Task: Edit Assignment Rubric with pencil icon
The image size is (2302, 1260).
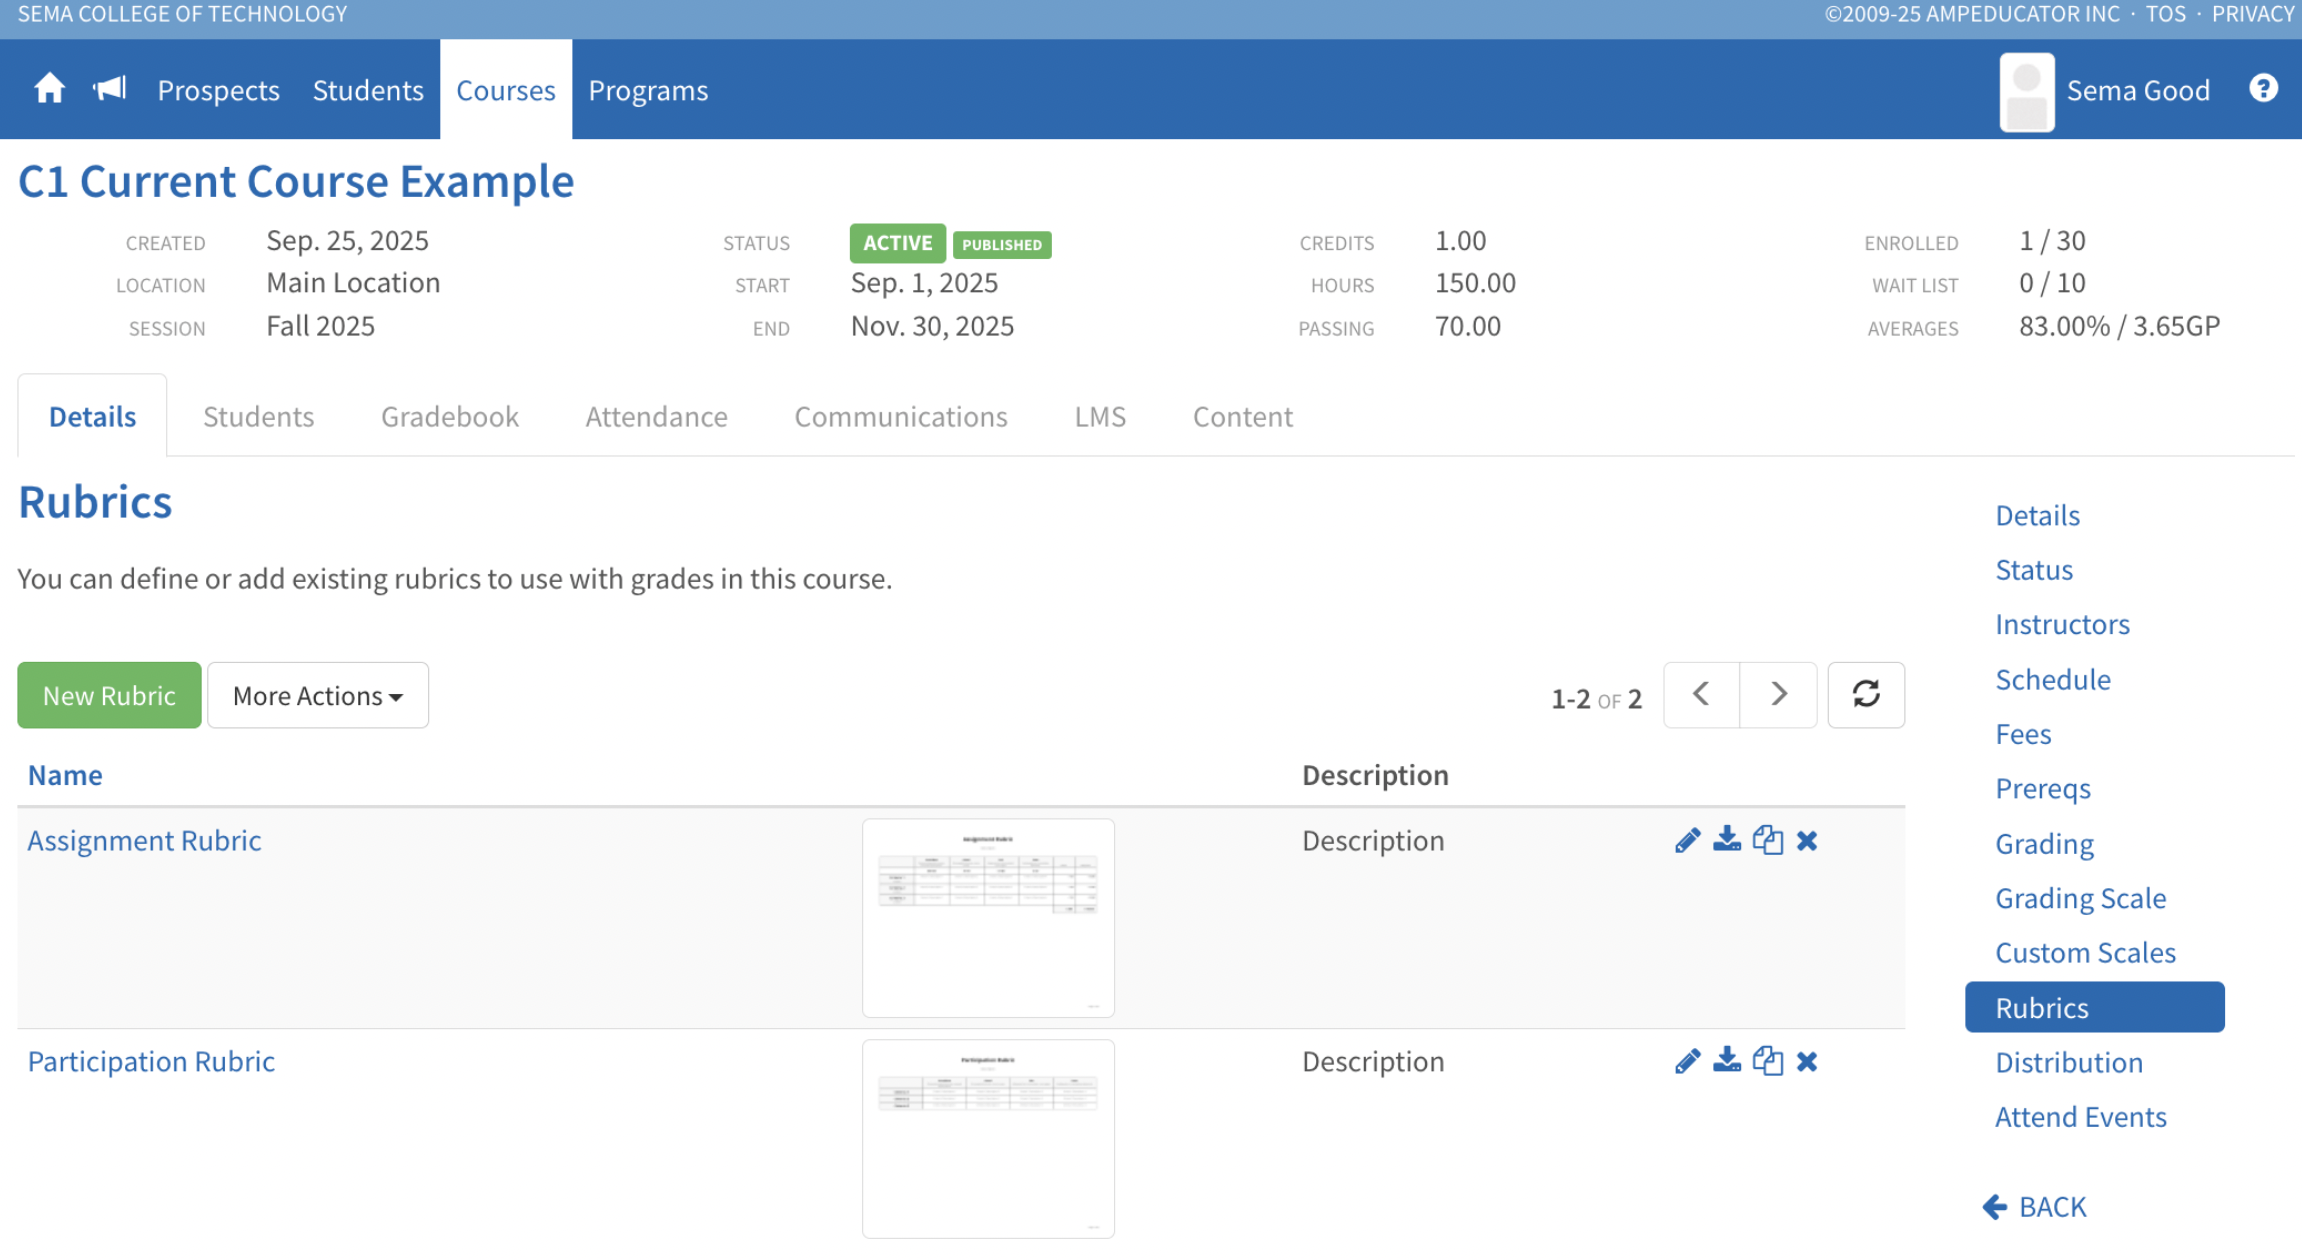Action: [1687, 841]
